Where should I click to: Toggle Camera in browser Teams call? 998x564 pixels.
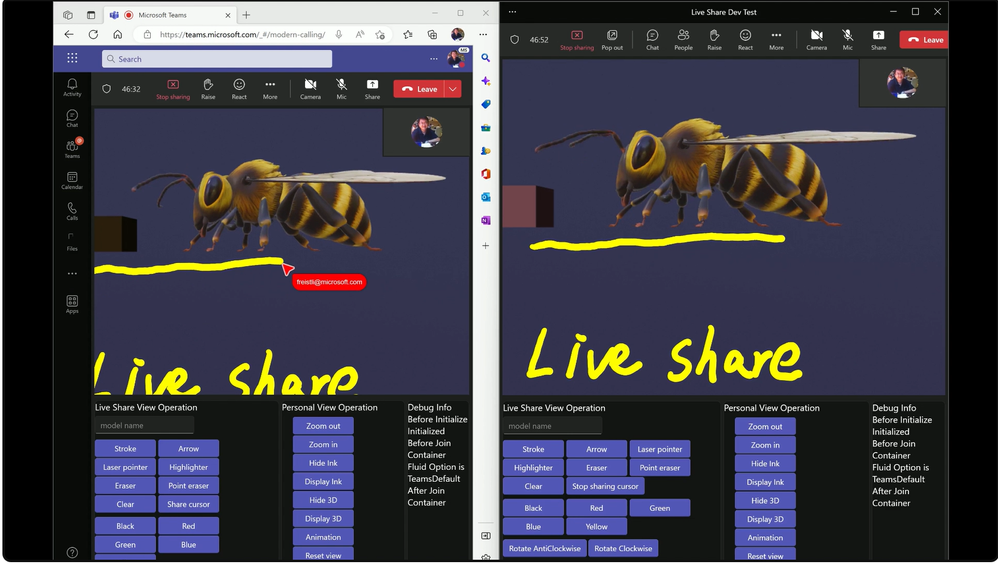tap(311, 89)
